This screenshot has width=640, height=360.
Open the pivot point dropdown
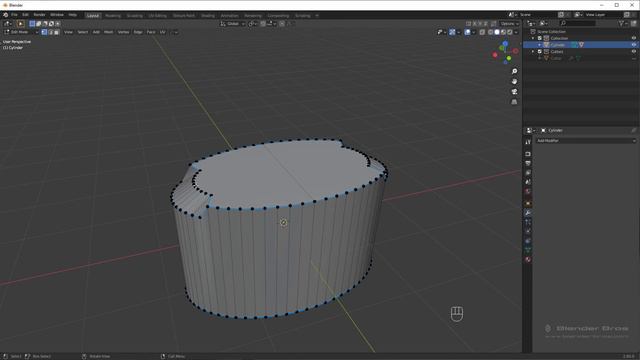click(253, 24)
